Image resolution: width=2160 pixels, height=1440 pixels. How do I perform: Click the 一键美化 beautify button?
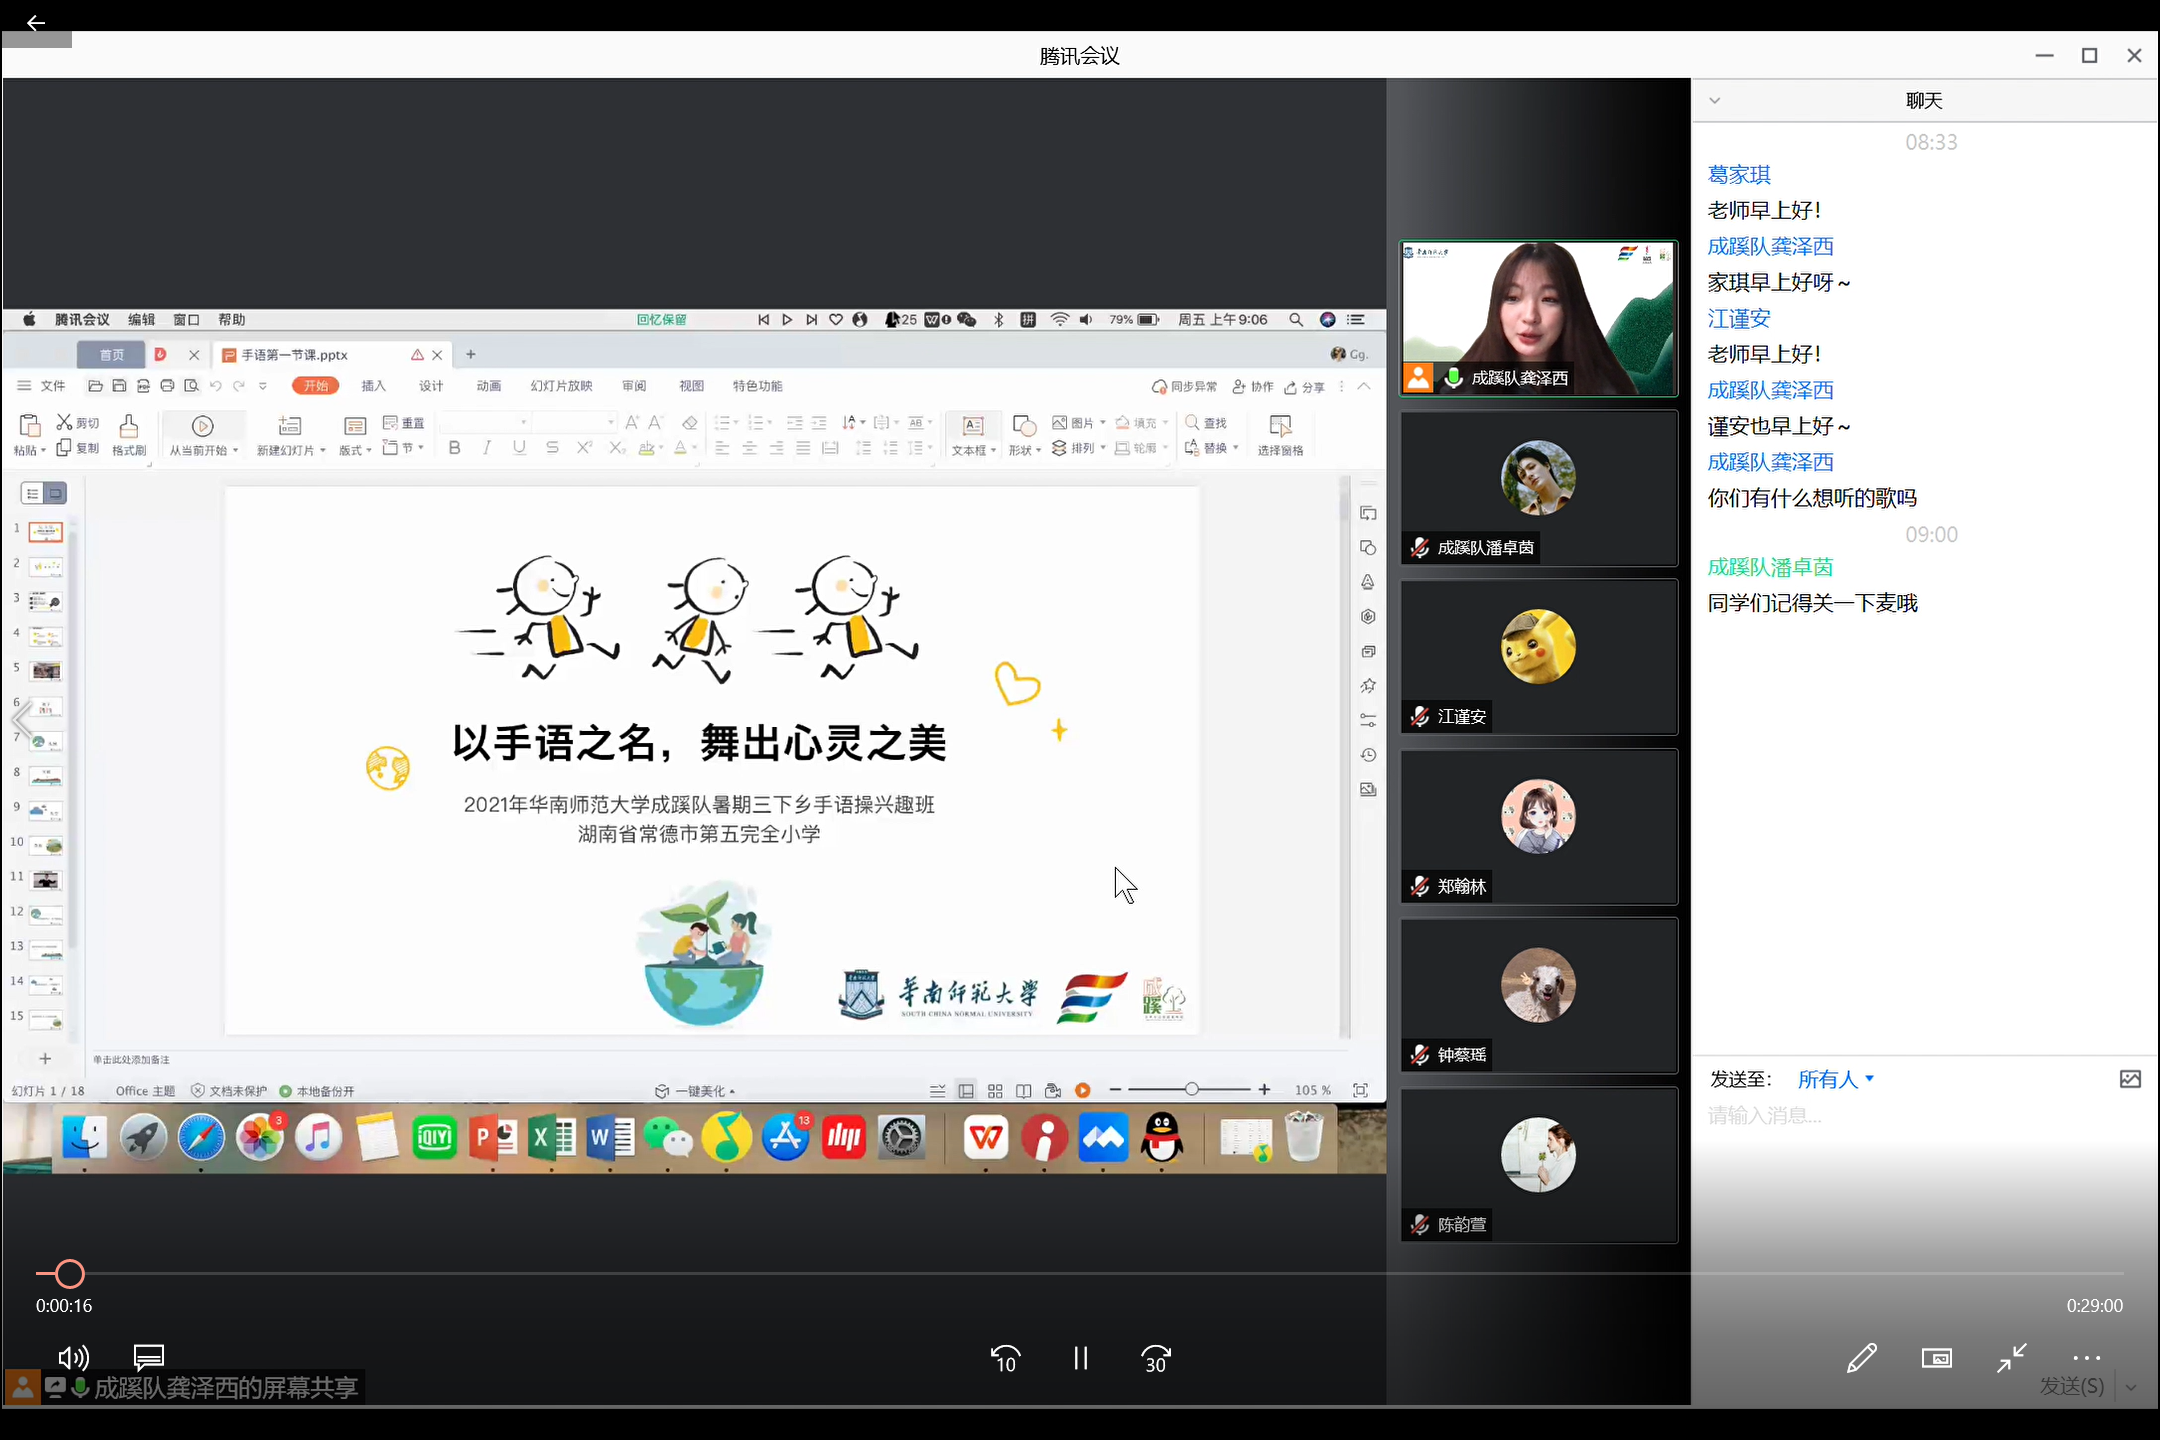[695, 1091]
